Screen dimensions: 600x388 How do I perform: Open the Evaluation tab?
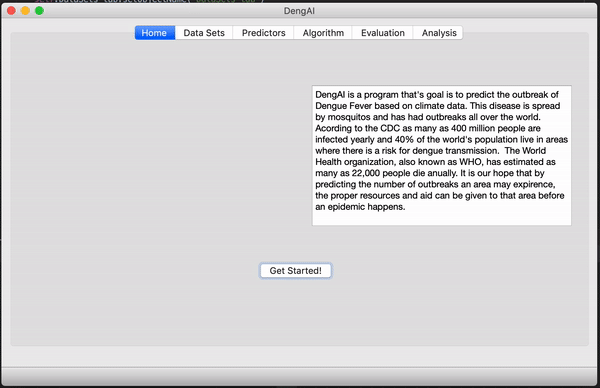click(x=383, y=33)
